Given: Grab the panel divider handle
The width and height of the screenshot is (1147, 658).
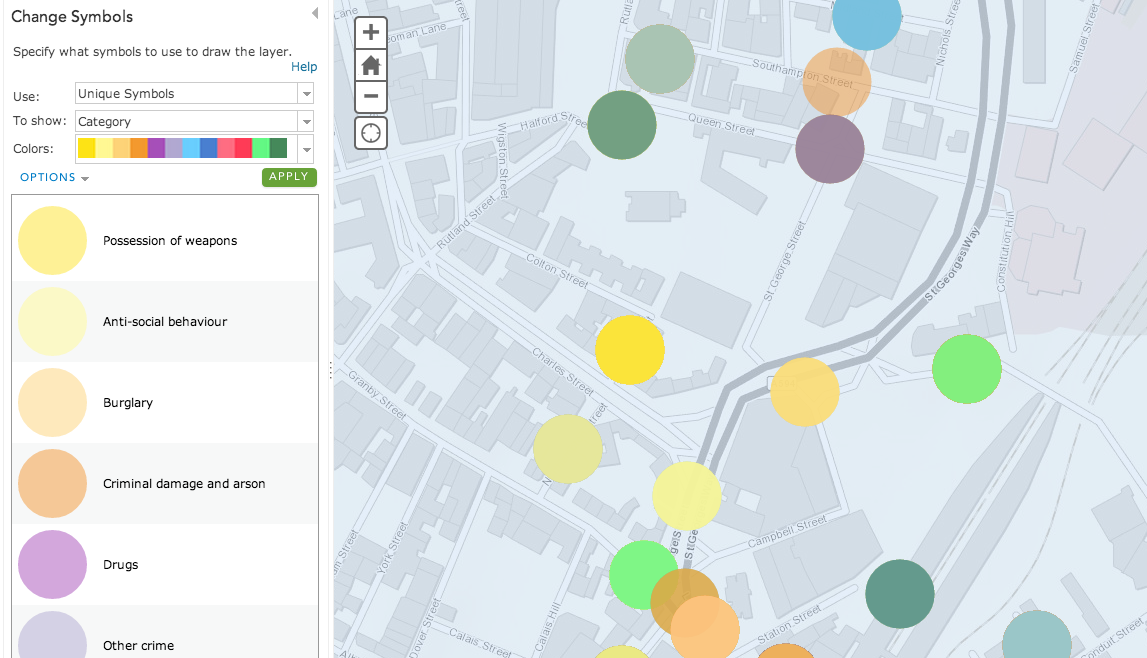Looking at the screenshot, I should pyautogui.click(x=331, y=371).
